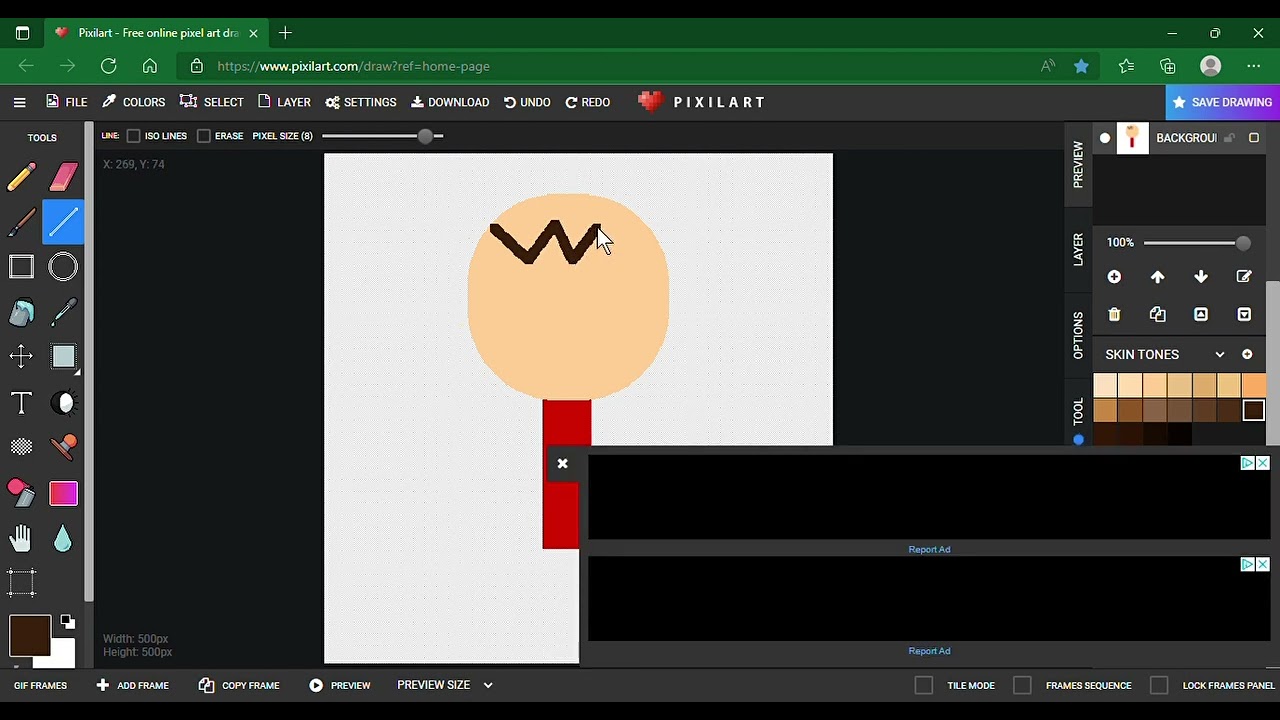
Task: Click the Redo button
Action: 588,102
